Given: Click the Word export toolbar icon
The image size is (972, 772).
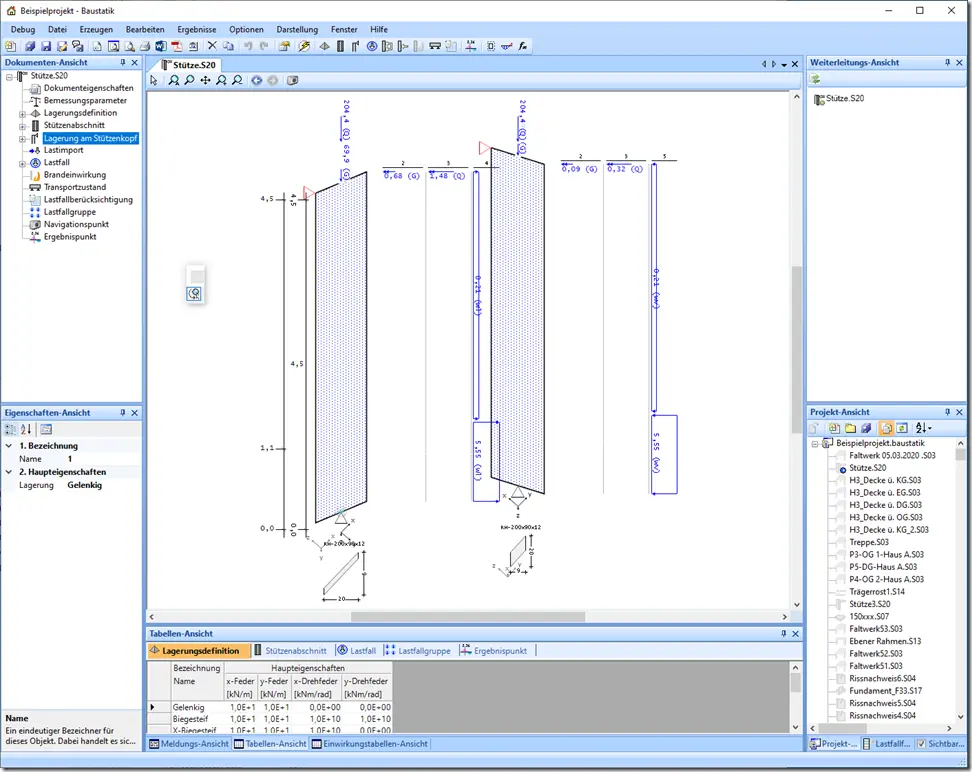Looking at the screenshot, I should 161,46.
